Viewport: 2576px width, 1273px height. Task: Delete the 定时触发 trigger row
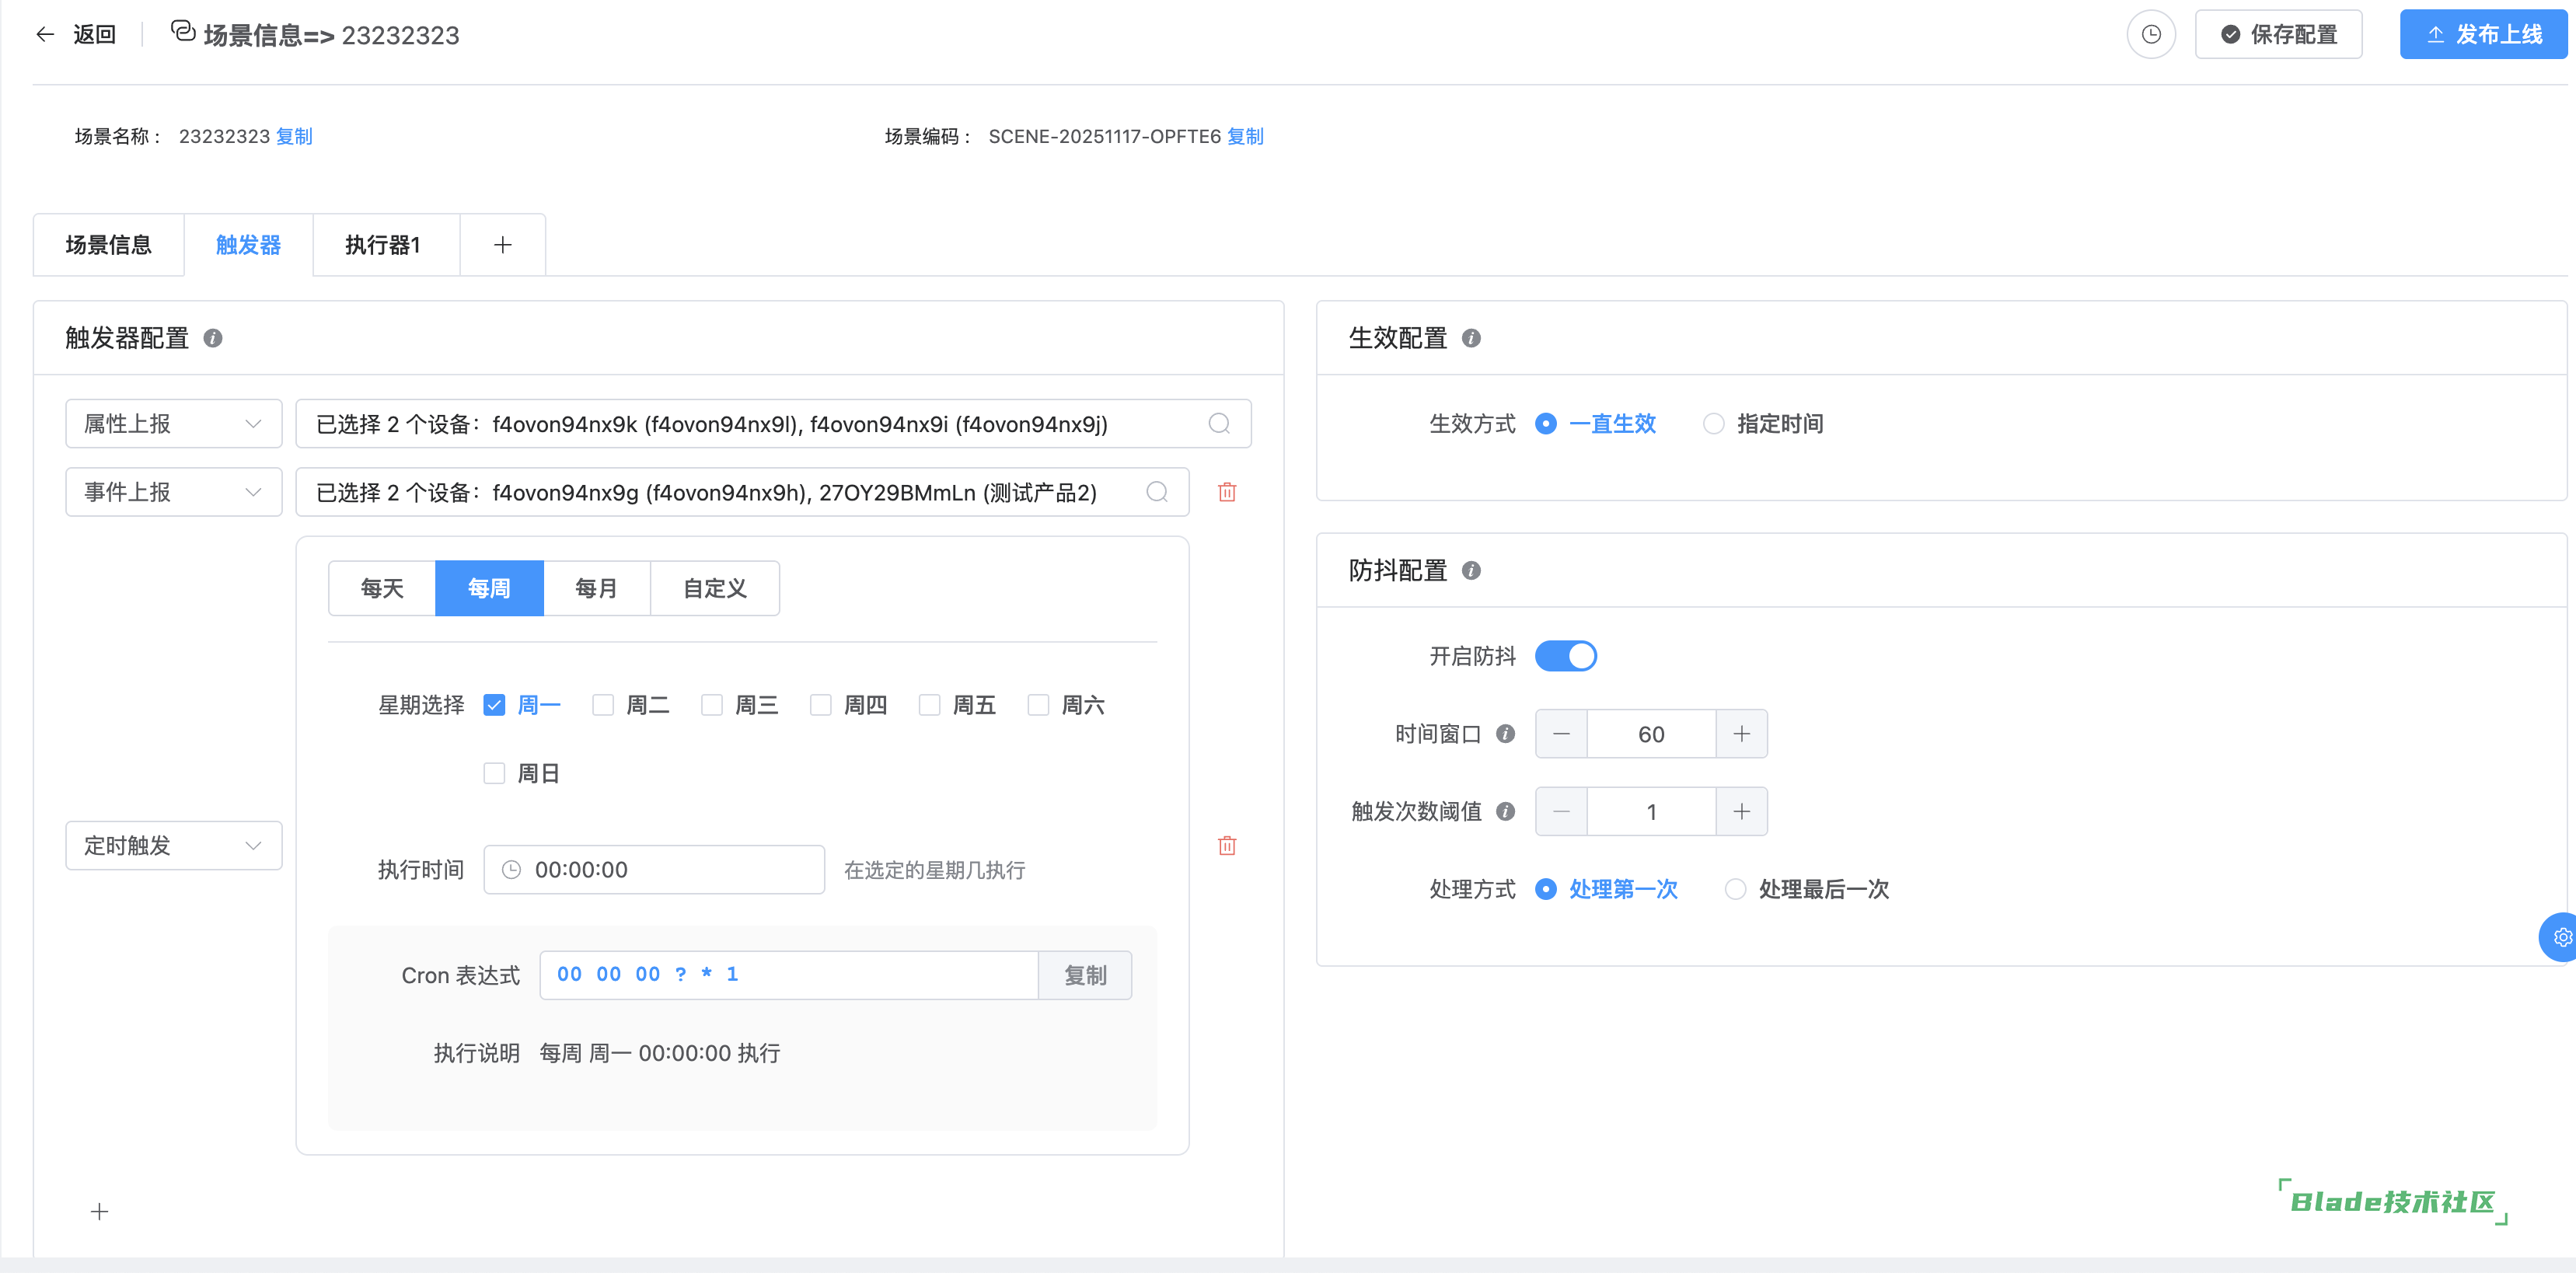[1227, 846]
